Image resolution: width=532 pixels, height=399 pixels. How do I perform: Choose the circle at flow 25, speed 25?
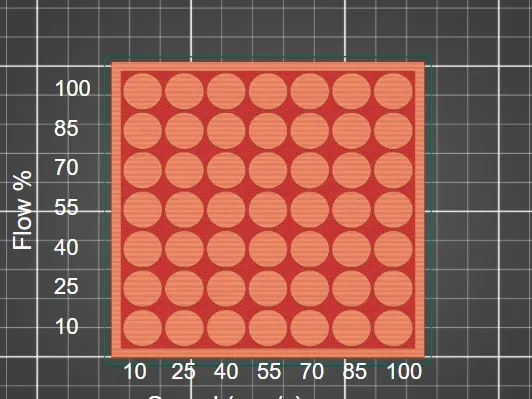click(x=184, y=289)
